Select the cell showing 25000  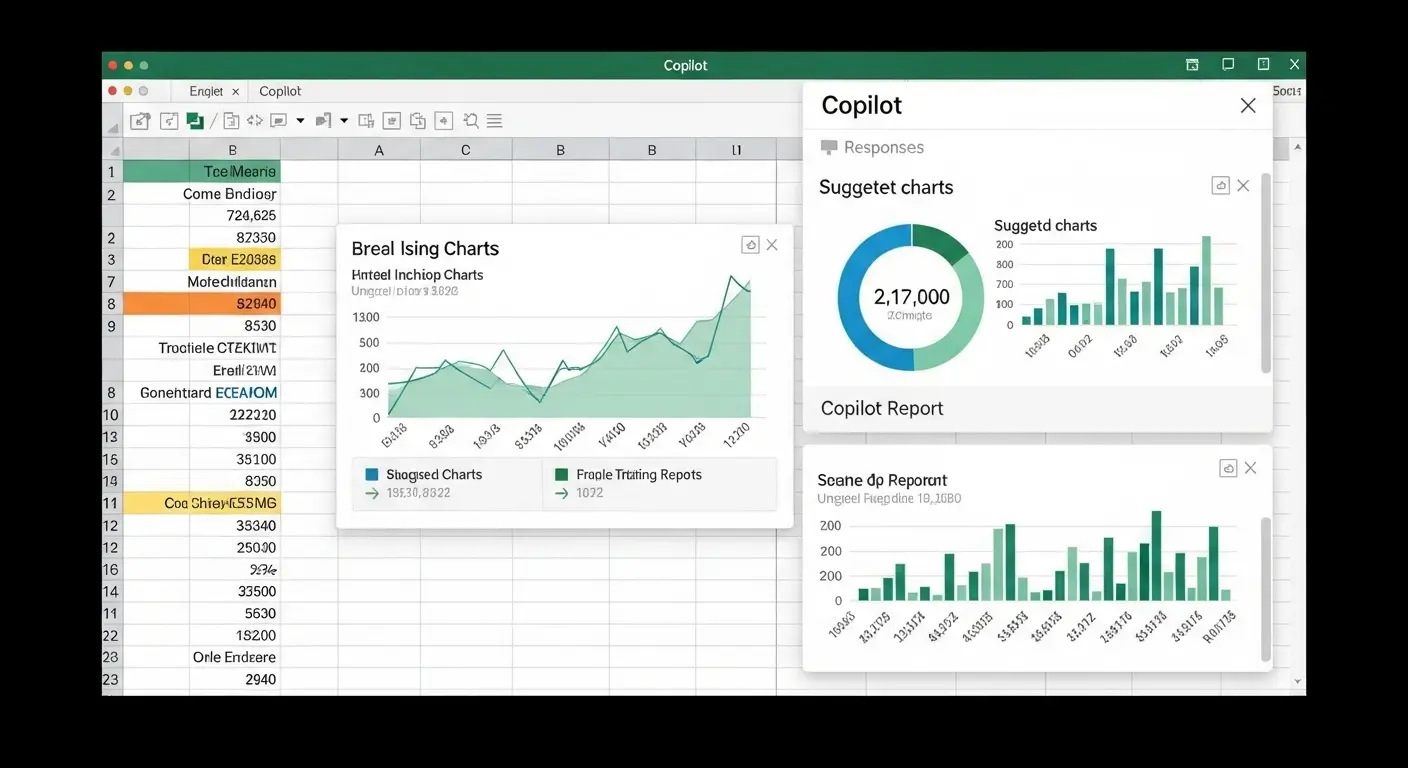[201, 547]
